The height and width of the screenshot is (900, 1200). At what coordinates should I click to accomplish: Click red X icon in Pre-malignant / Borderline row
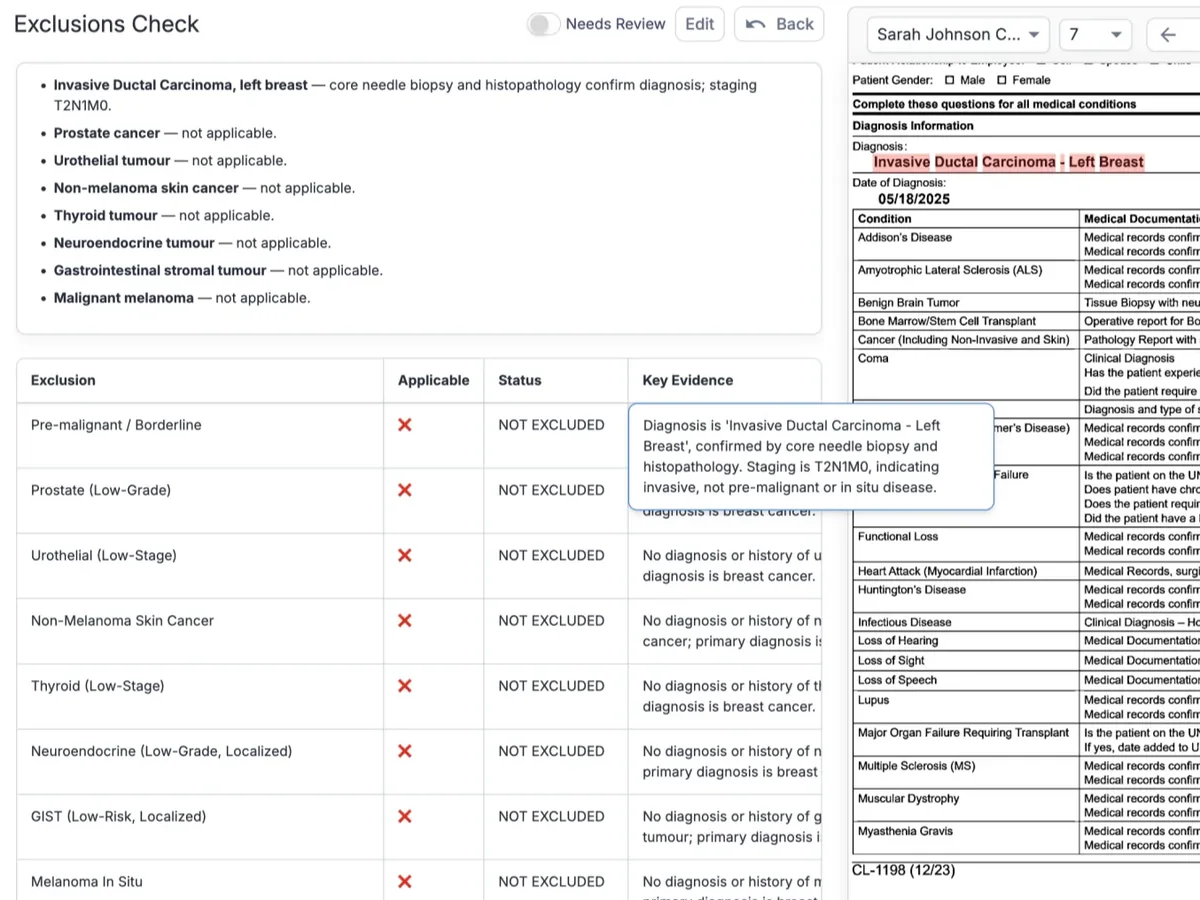point(405,425)
